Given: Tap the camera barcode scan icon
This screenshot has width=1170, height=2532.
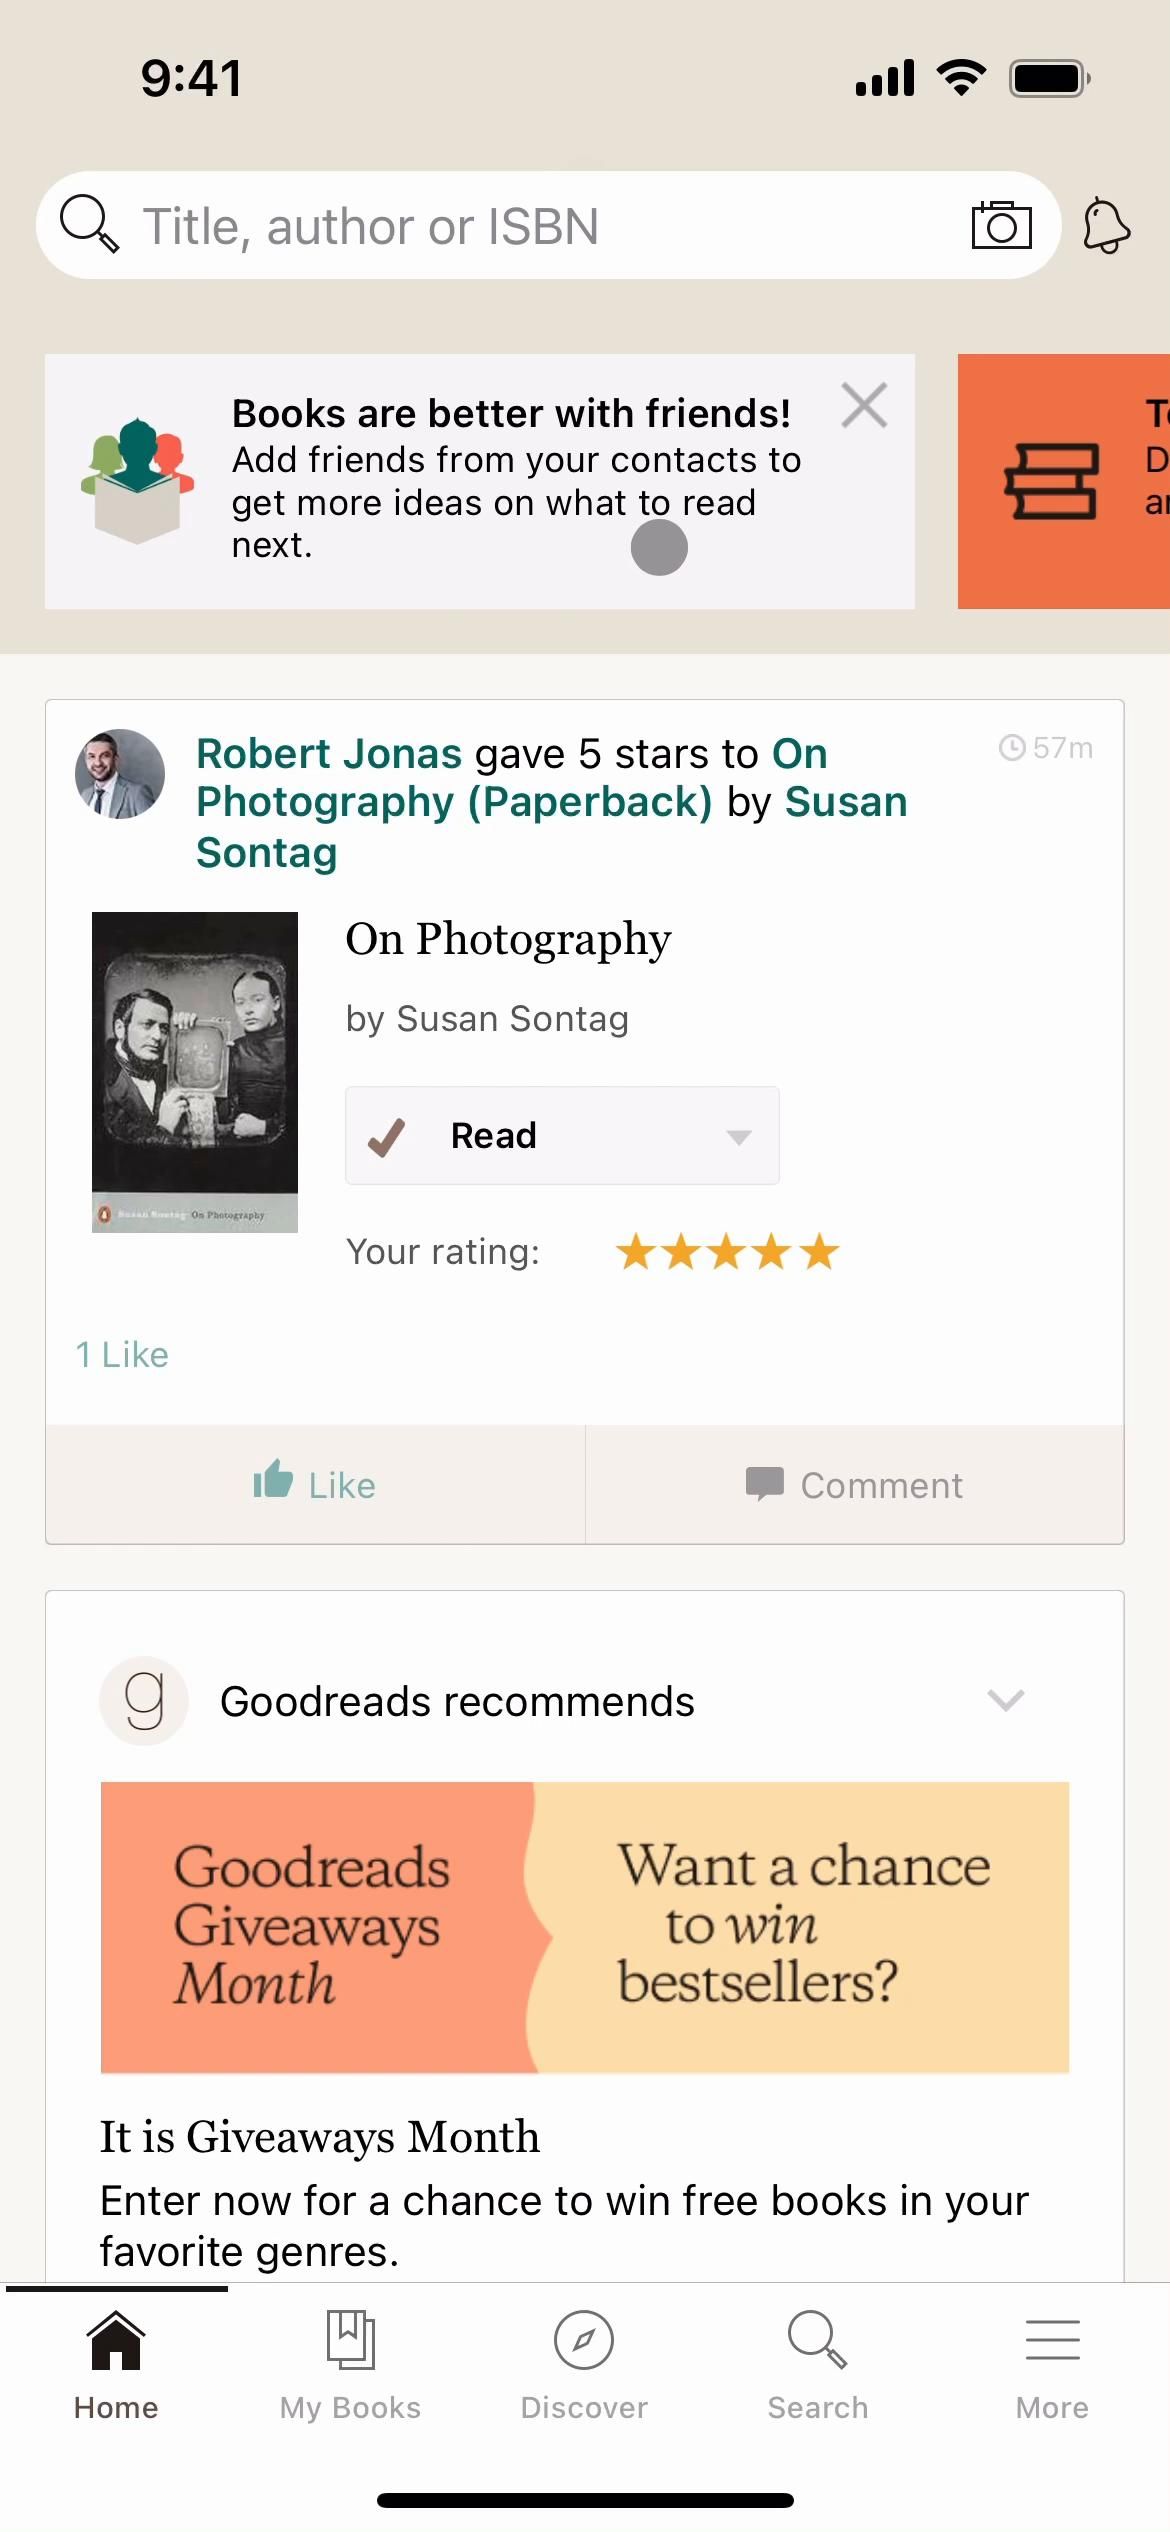Looking at the screenshot, I should (1001, 225).
